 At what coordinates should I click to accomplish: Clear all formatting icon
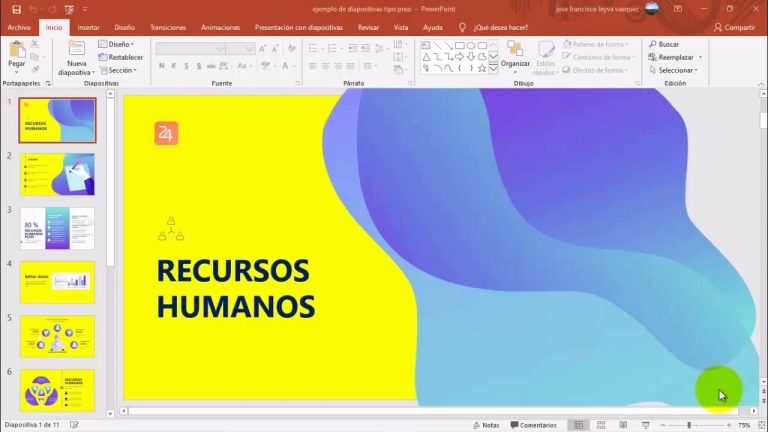292,48
